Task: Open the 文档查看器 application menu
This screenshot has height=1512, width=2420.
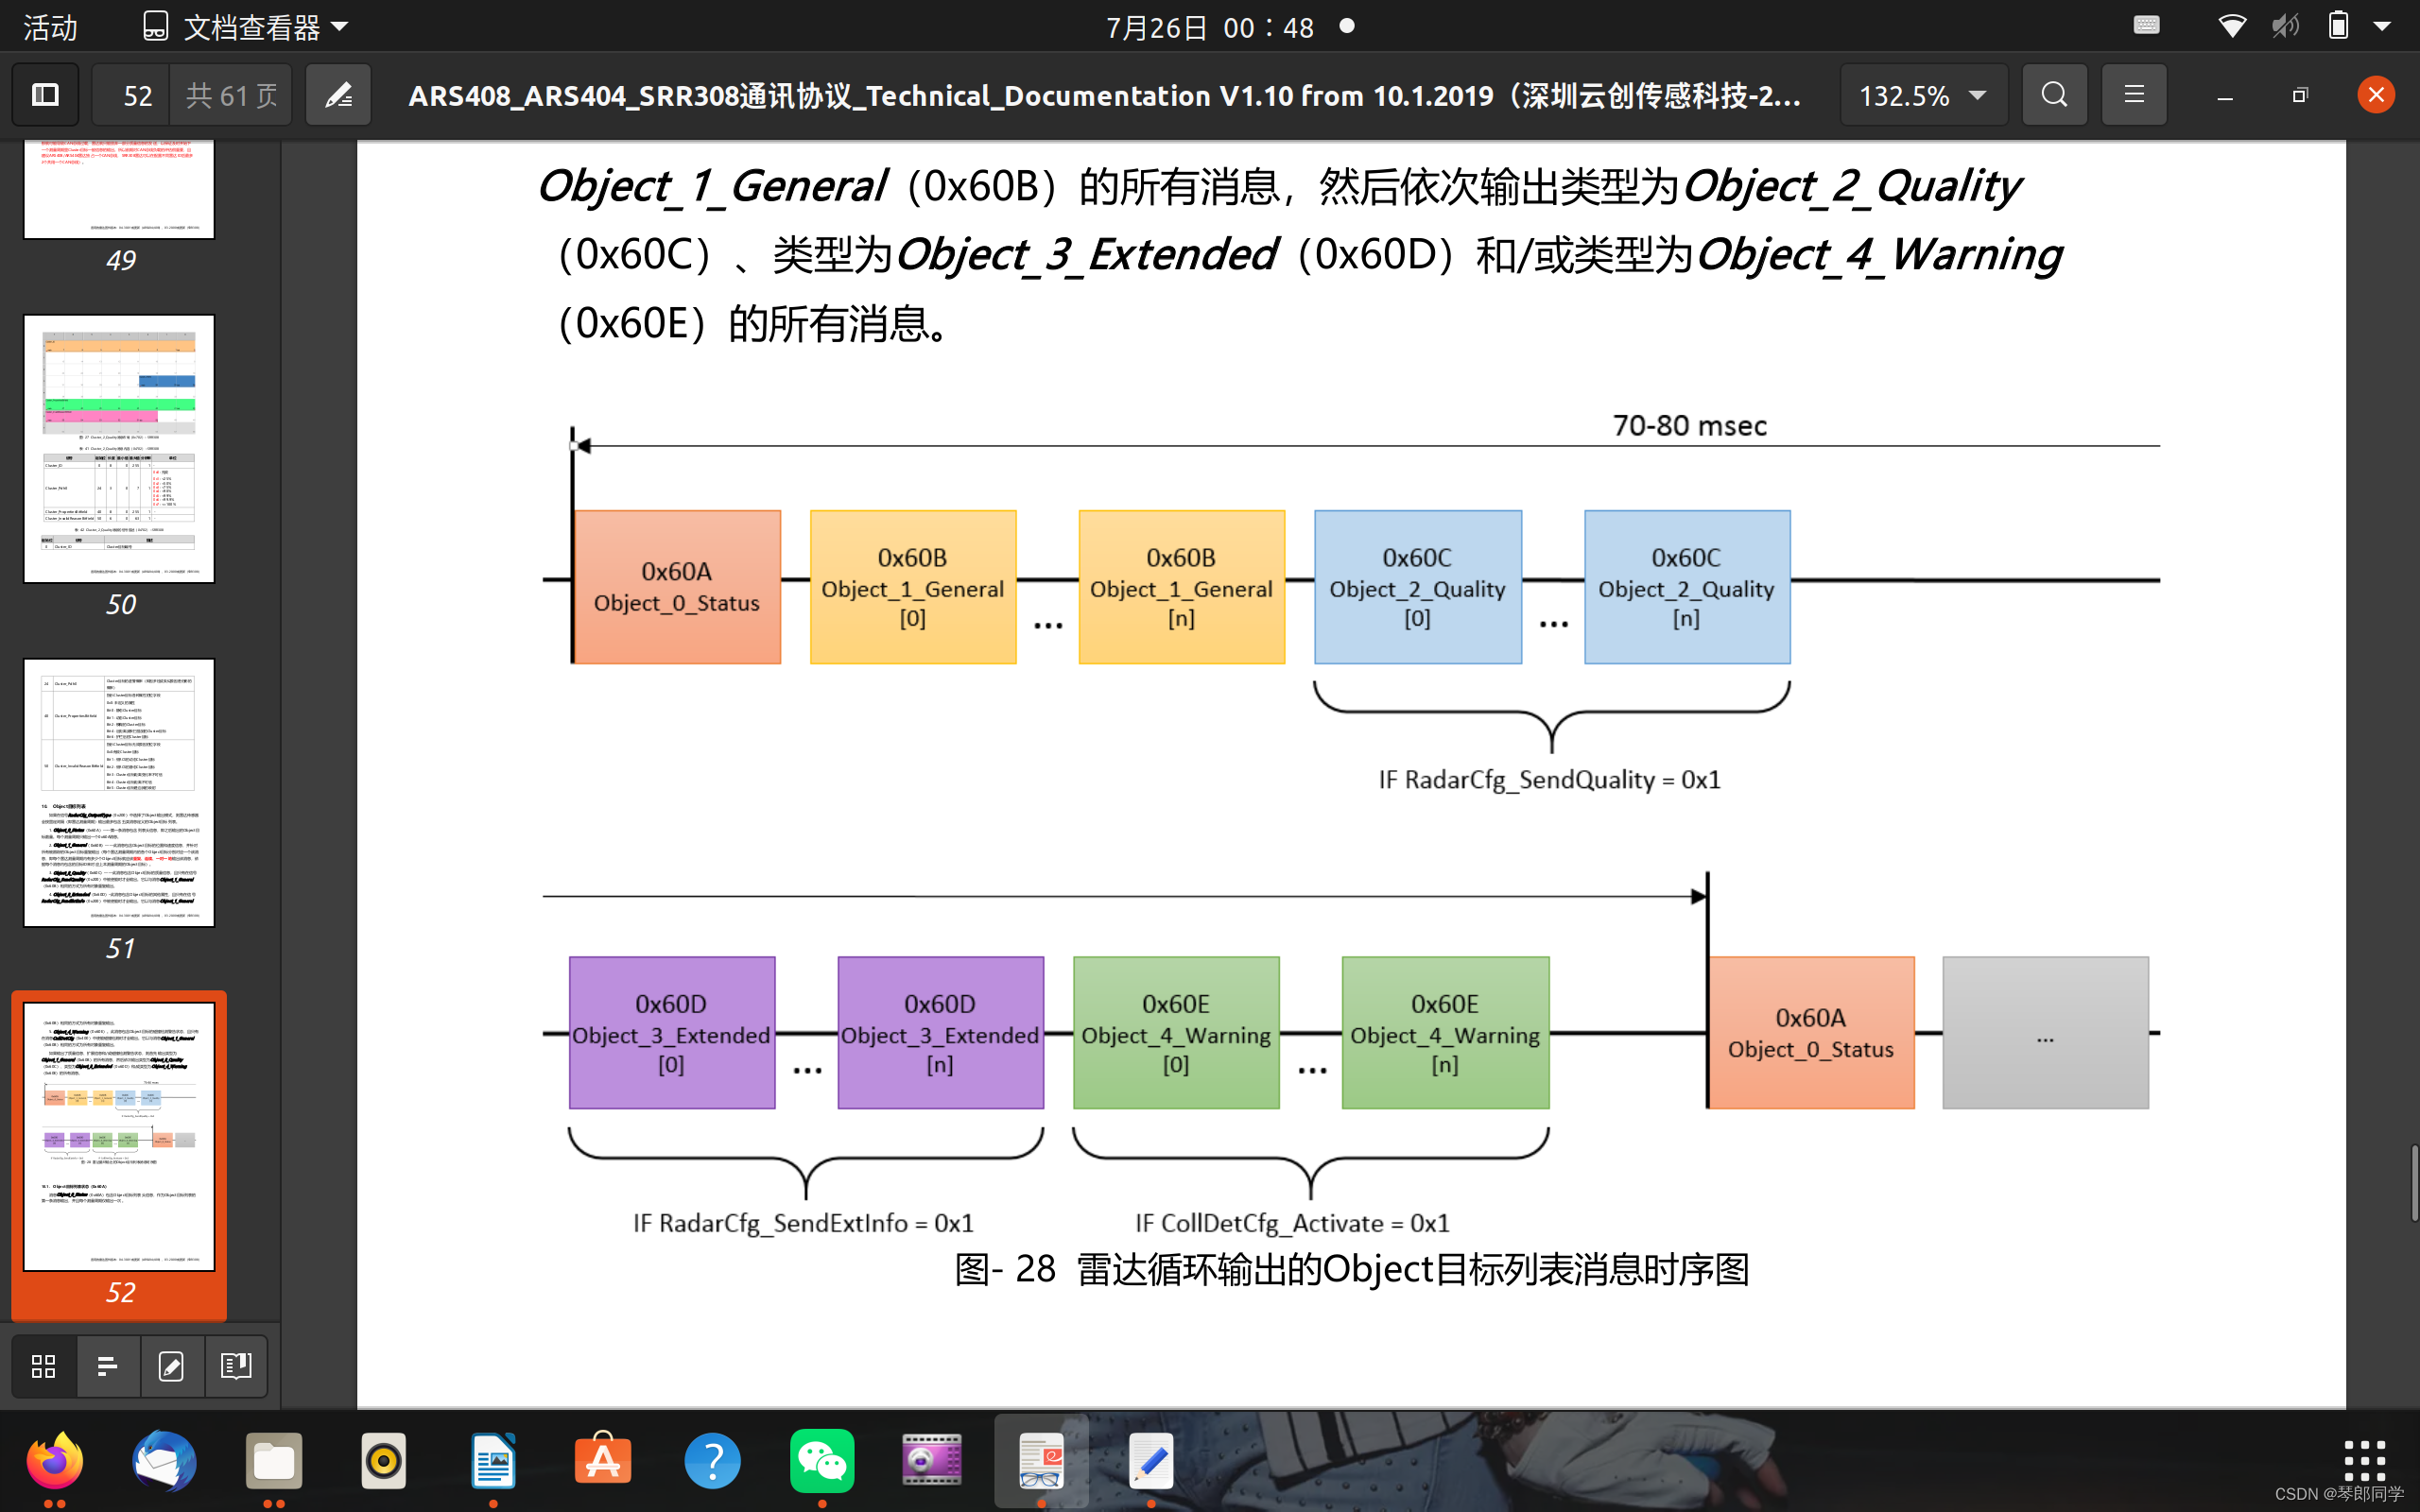Action: point(246,27)
